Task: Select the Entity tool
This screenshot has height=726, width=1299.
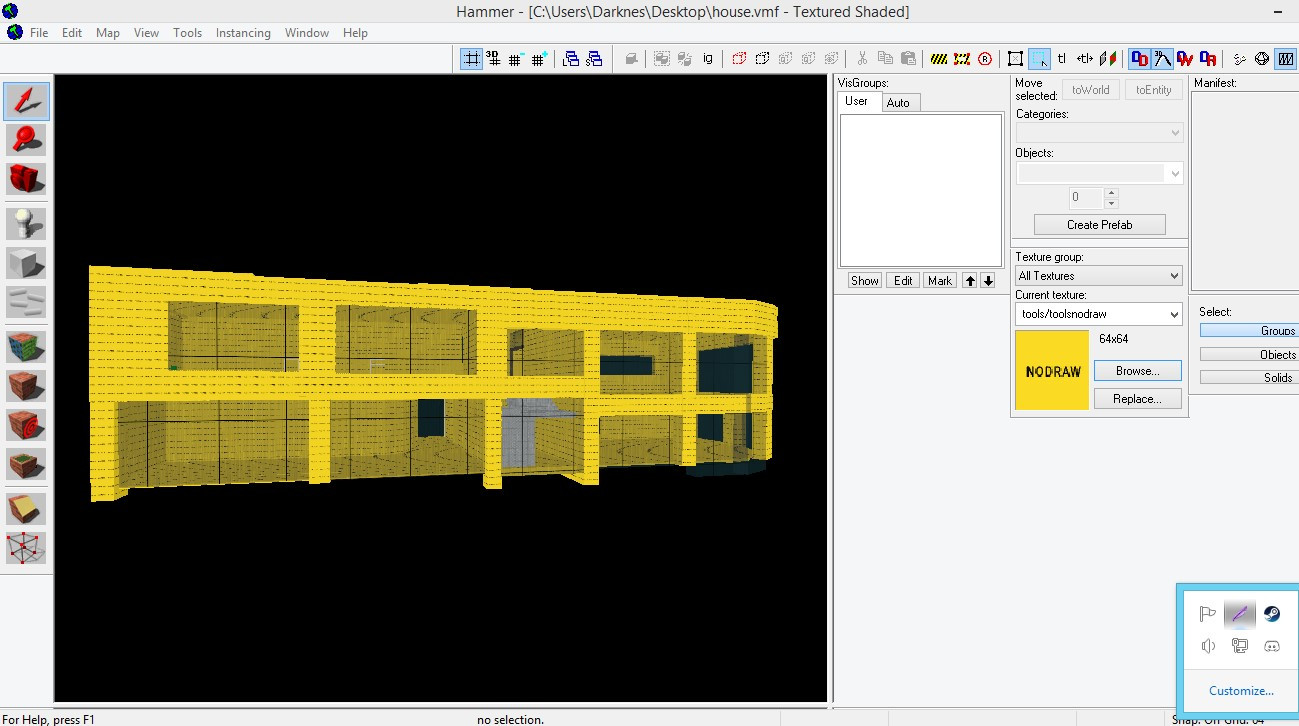Action: 25,223
